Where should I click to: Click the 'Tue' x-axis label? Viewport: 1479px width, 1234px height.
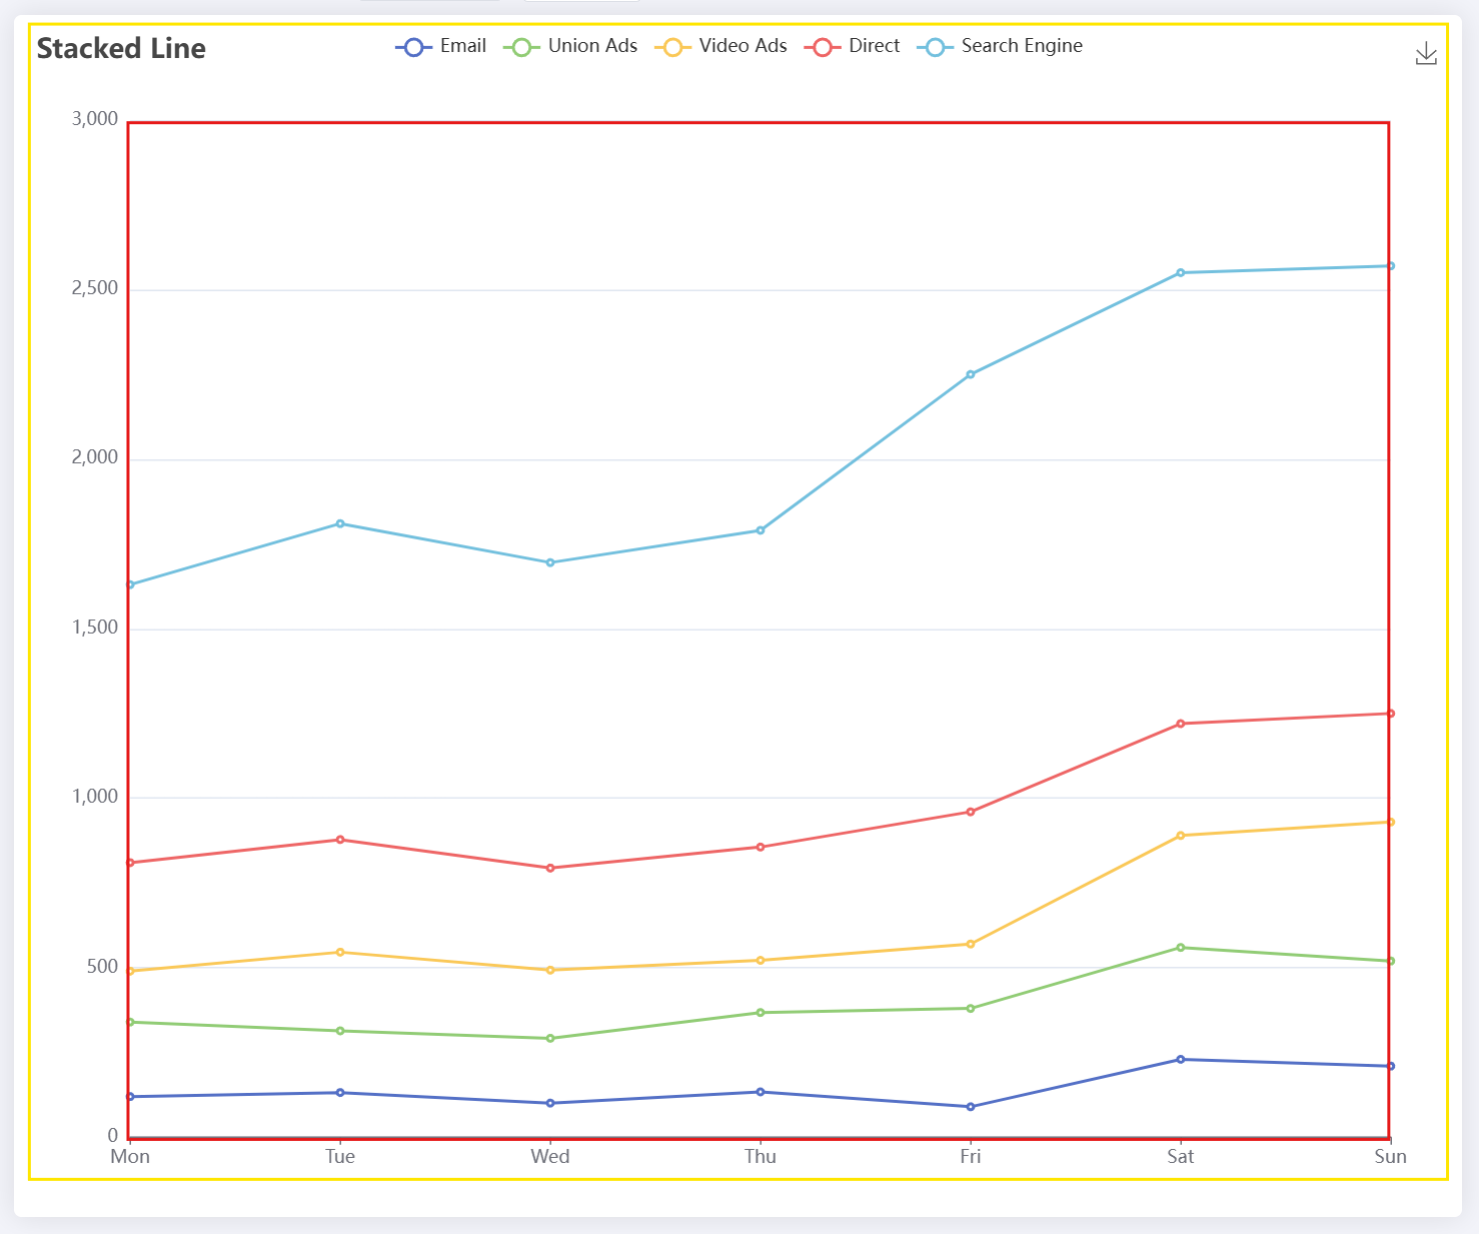coord(340,1157)
